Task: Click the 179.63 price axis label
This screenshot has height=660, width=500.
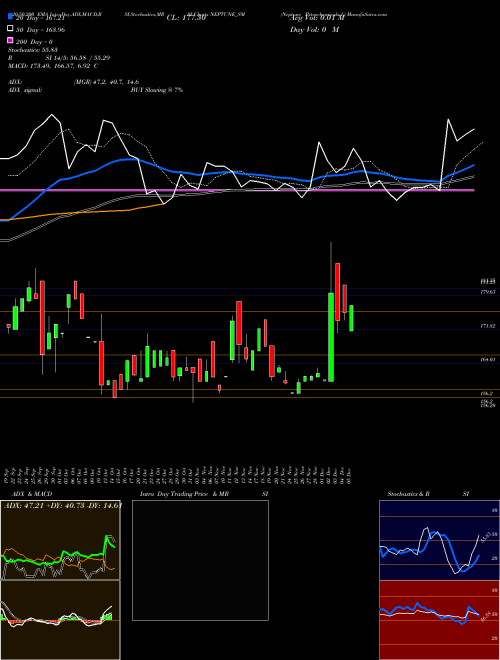Action: (487, 292)
